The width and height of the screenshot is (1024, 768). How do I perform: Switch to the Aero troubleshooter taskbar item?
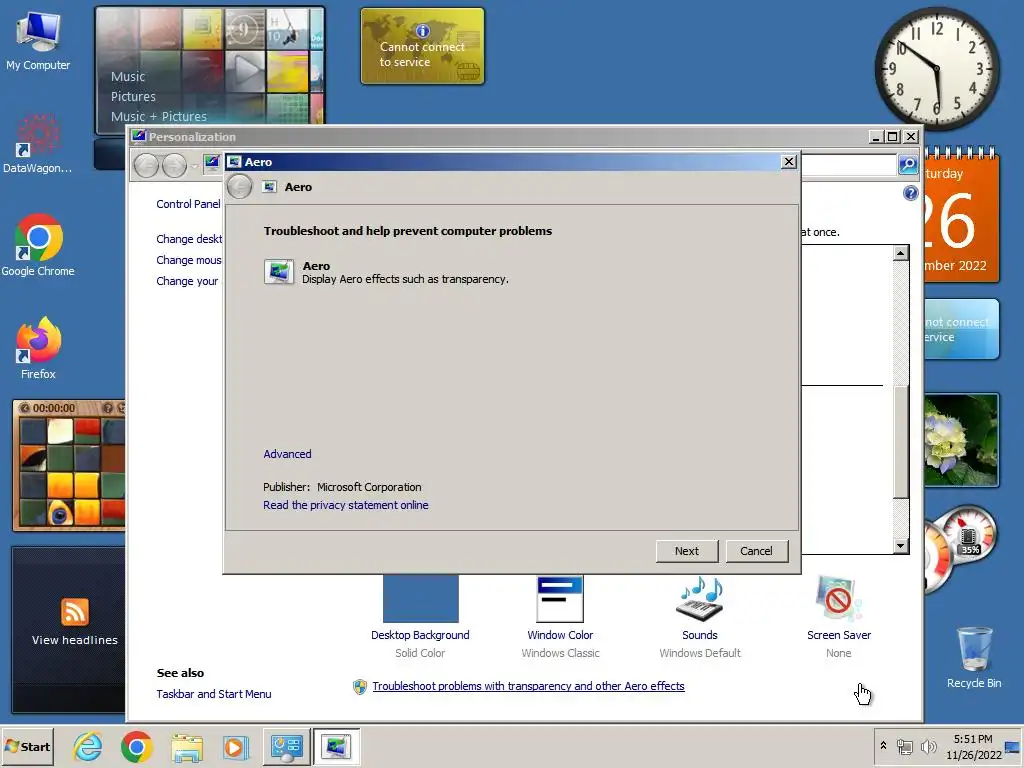tap(336, 747)
